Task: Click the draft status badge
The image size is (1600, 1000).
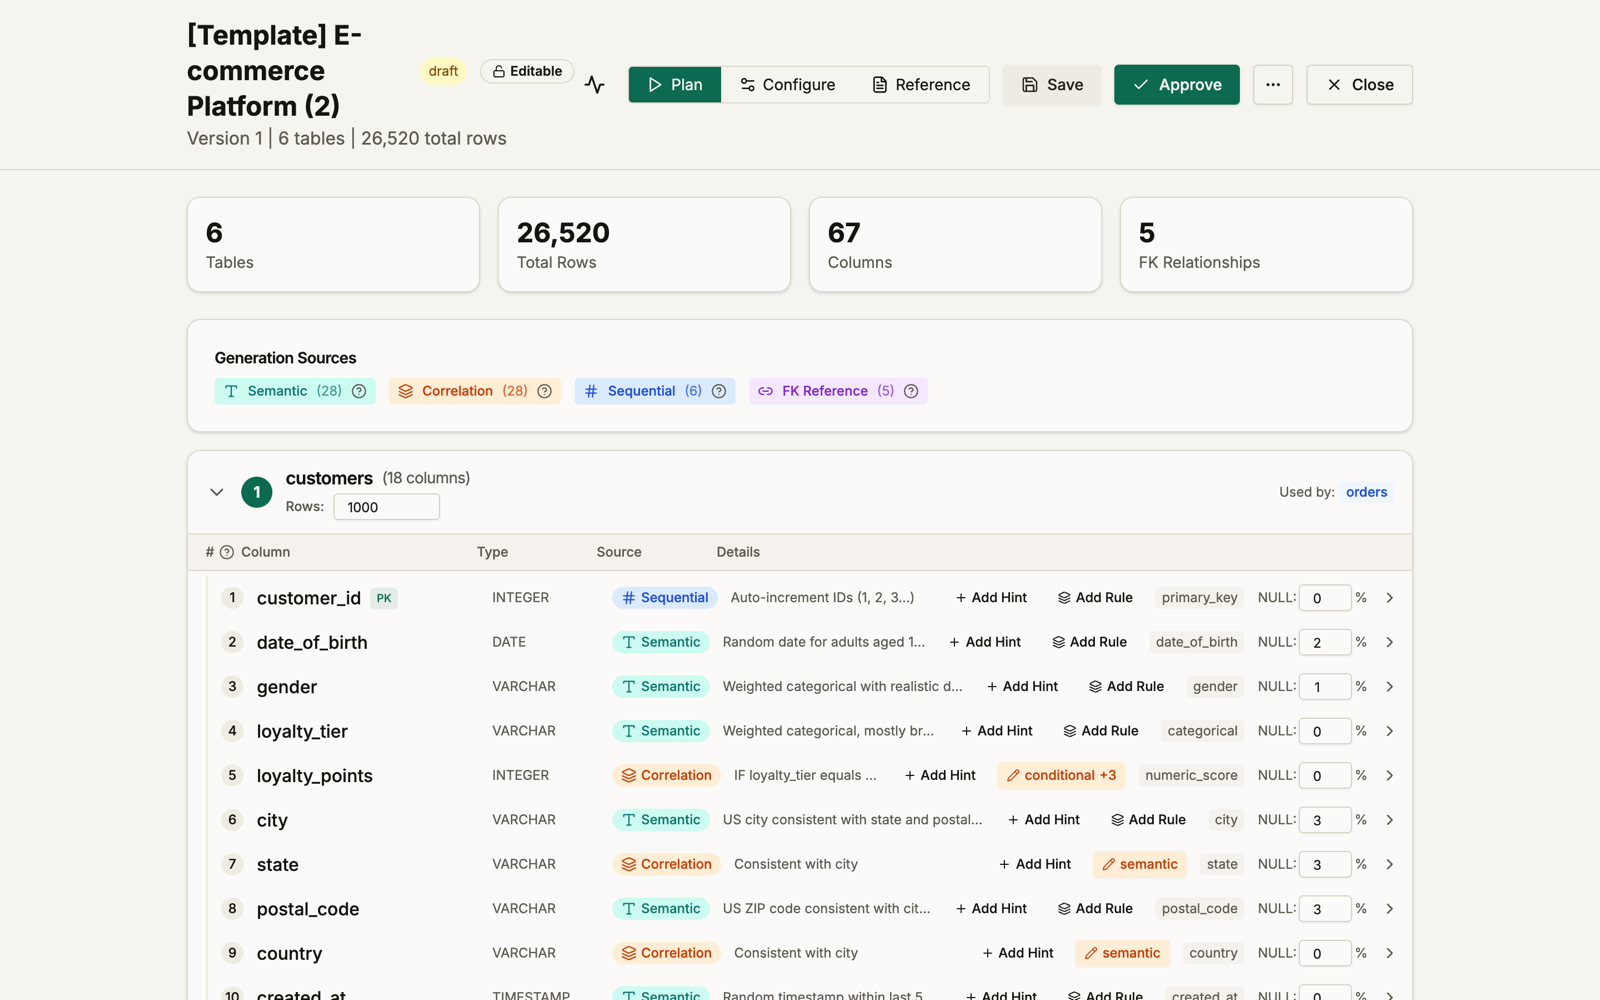Action: 443,71
